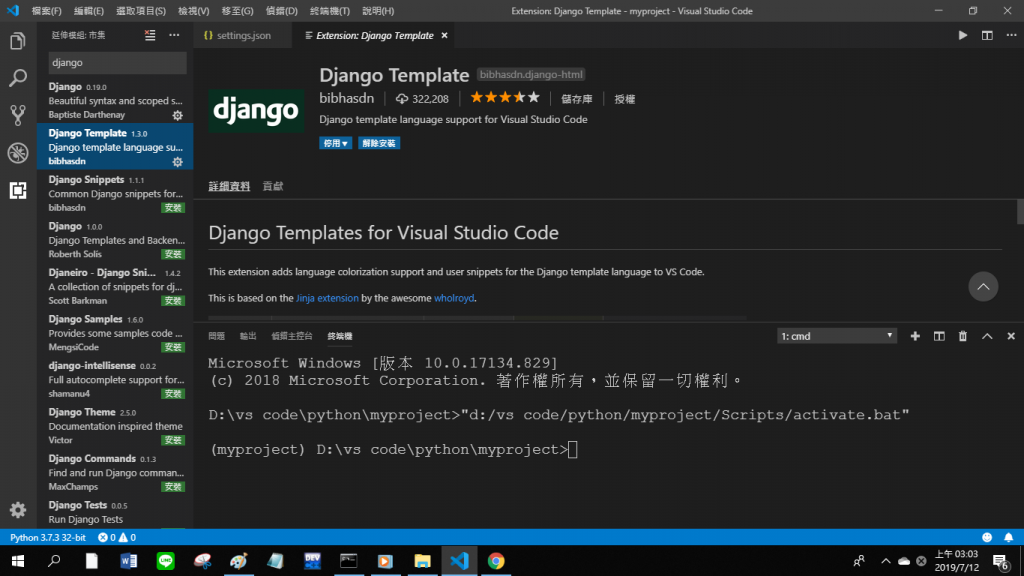Switch to settings.json tab

244,35
